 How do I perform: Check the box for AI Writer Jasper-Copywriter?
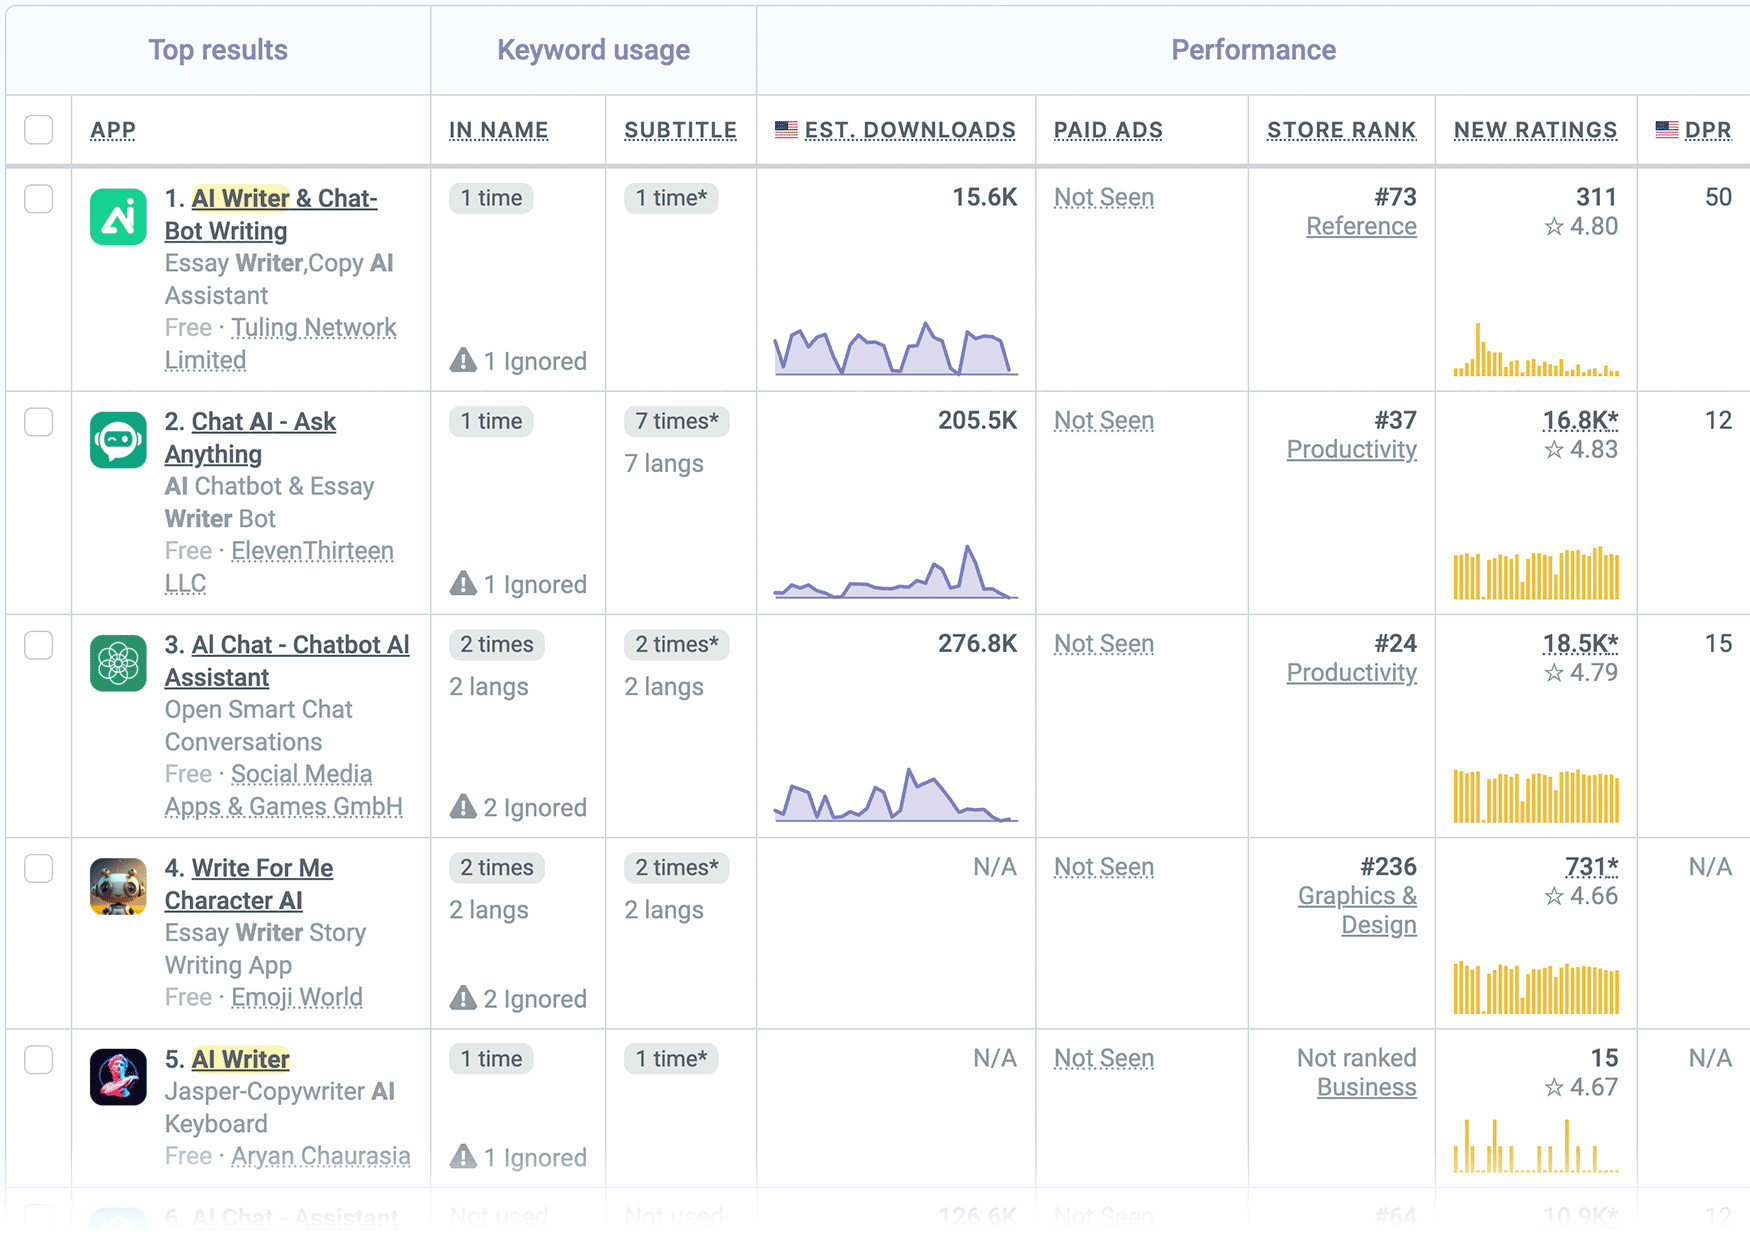point(39,1059)
